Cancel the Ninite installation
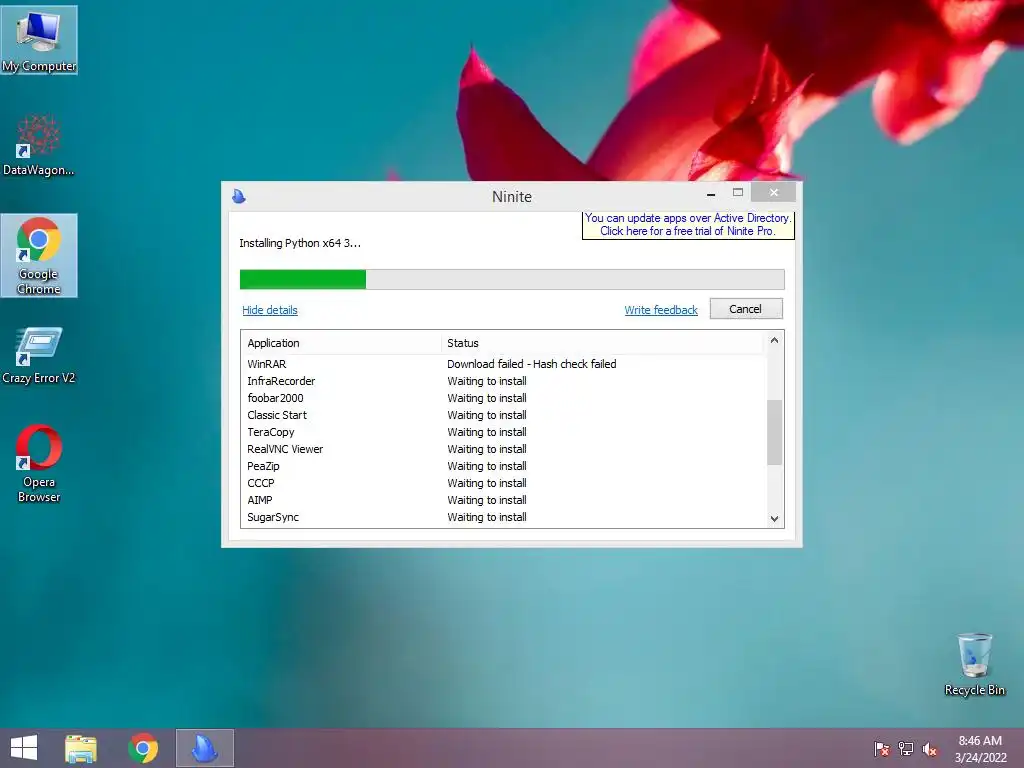Image resolution: width=1024 pixels, height=768 pixels. pos(746,309)
